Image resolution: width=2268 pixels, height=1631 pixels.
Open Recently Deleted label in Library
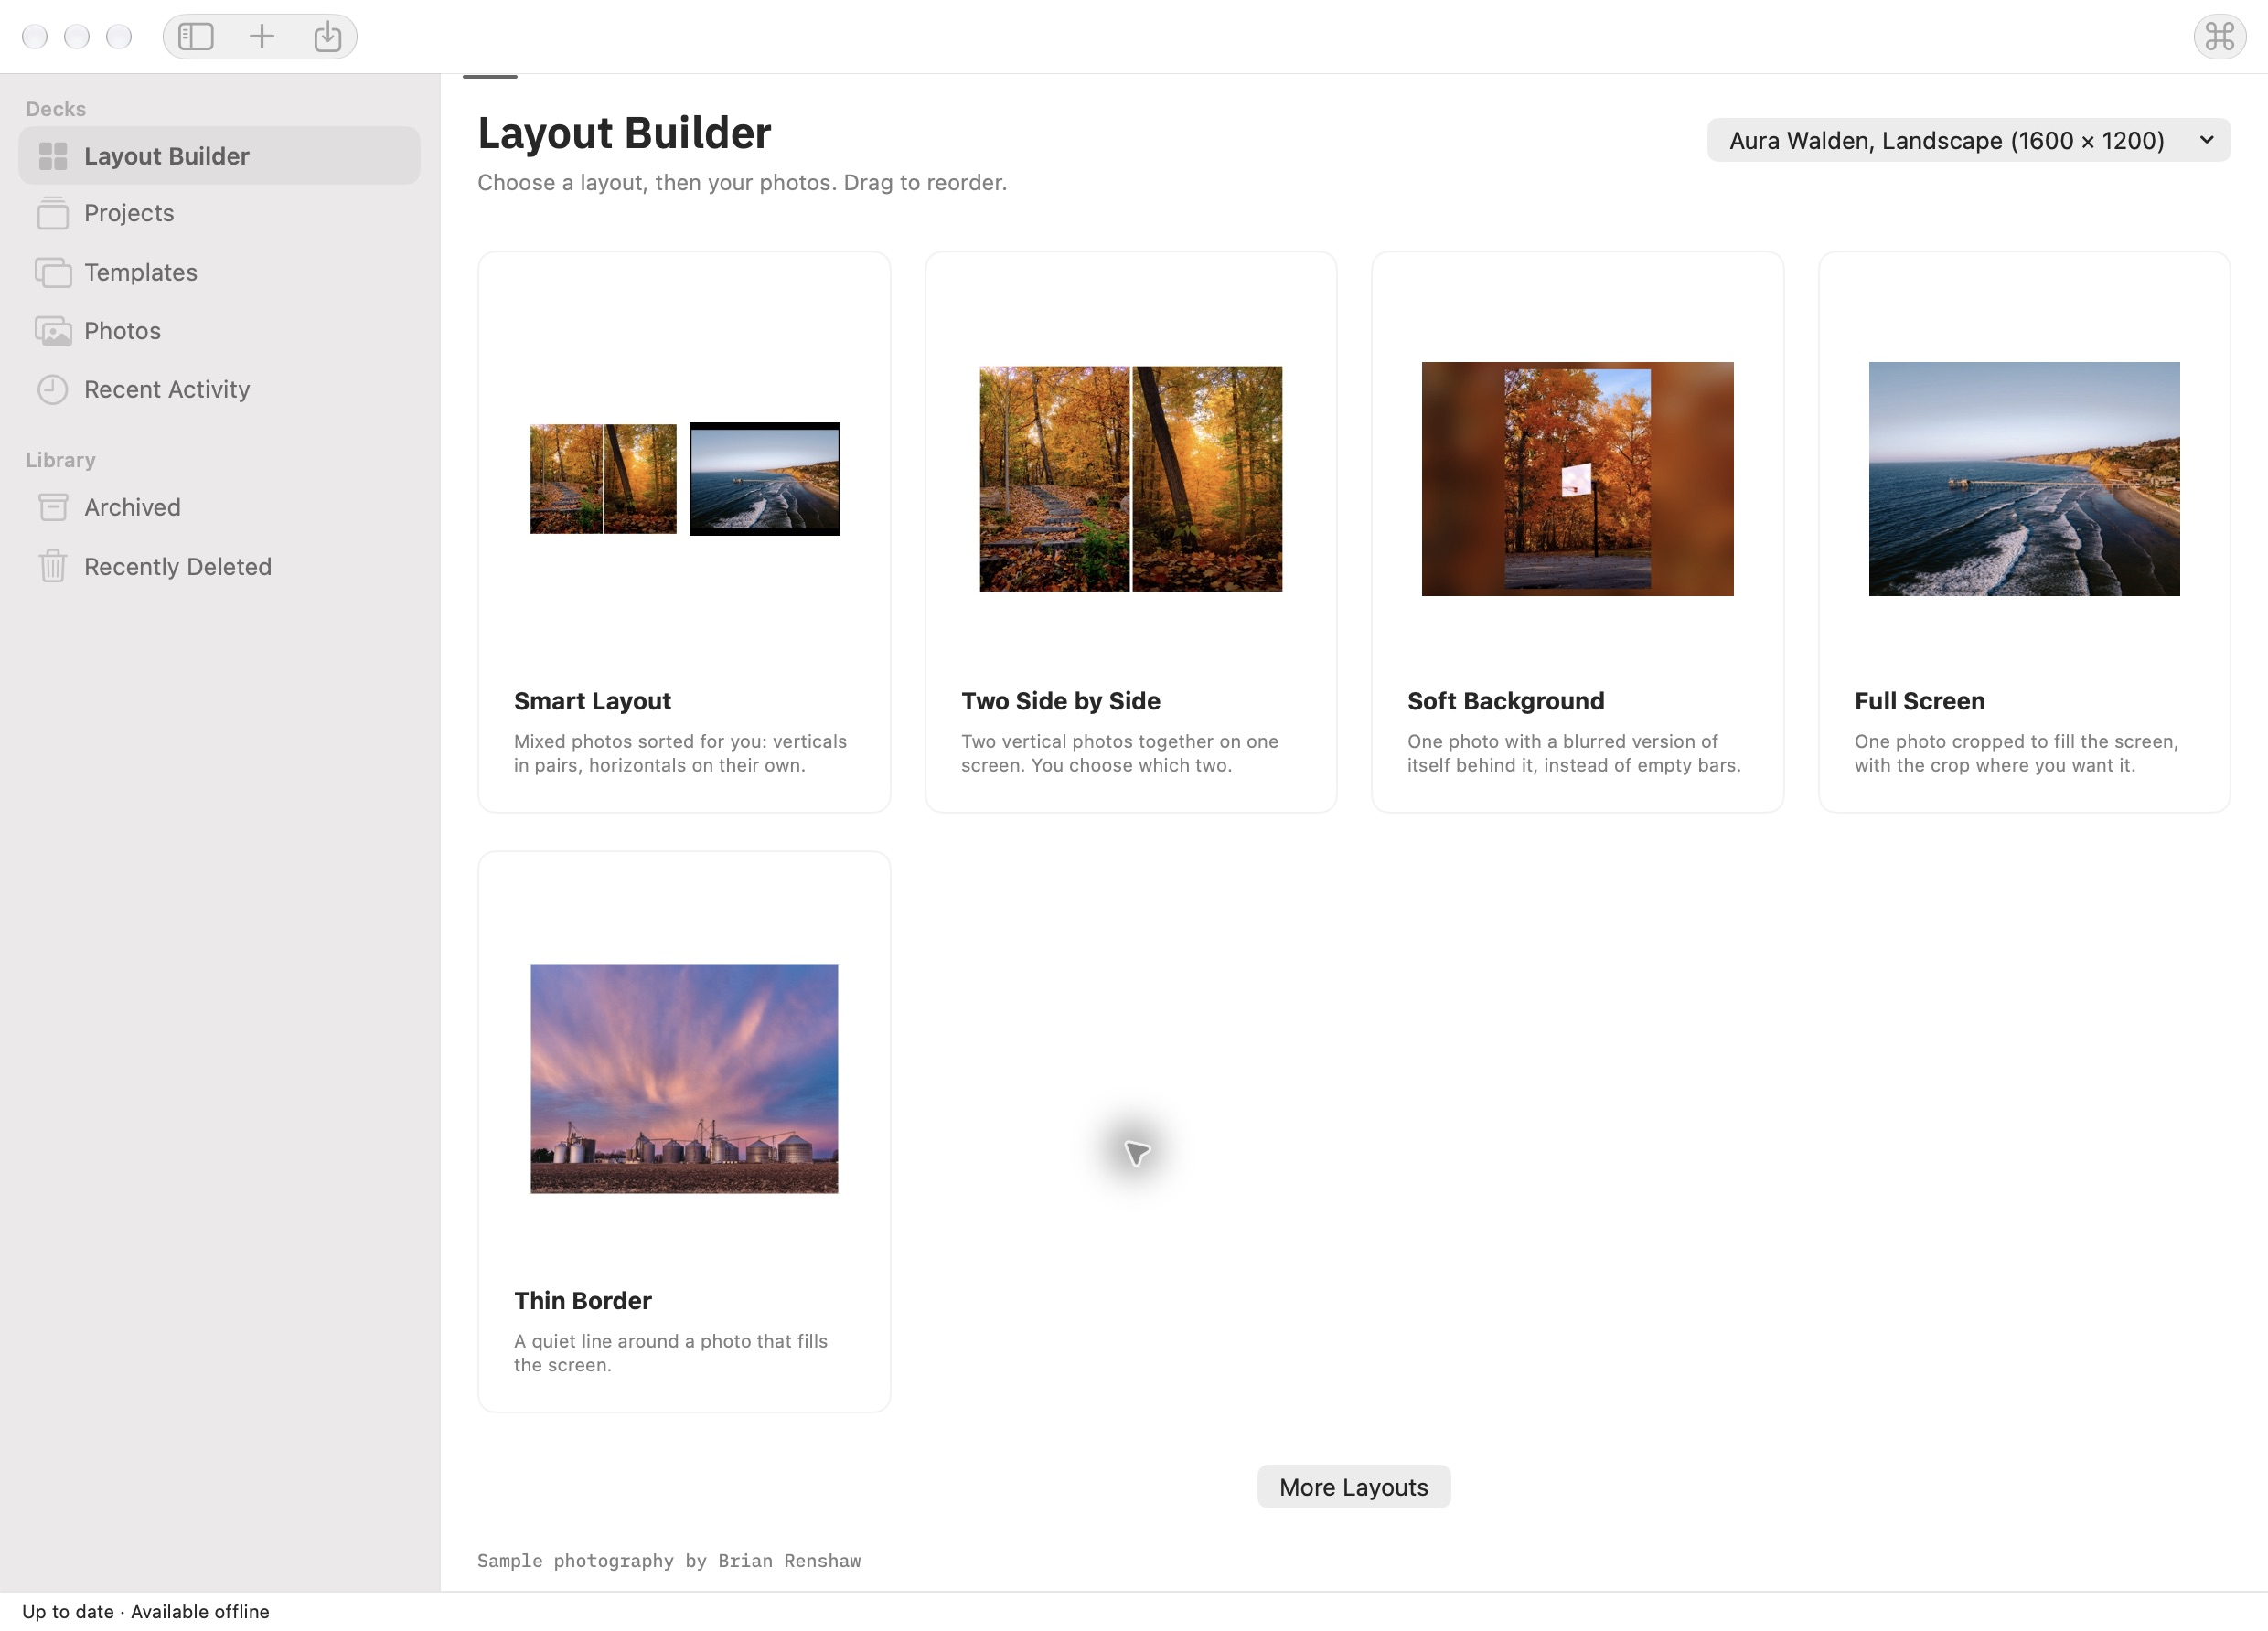click(x=178, y=567)
